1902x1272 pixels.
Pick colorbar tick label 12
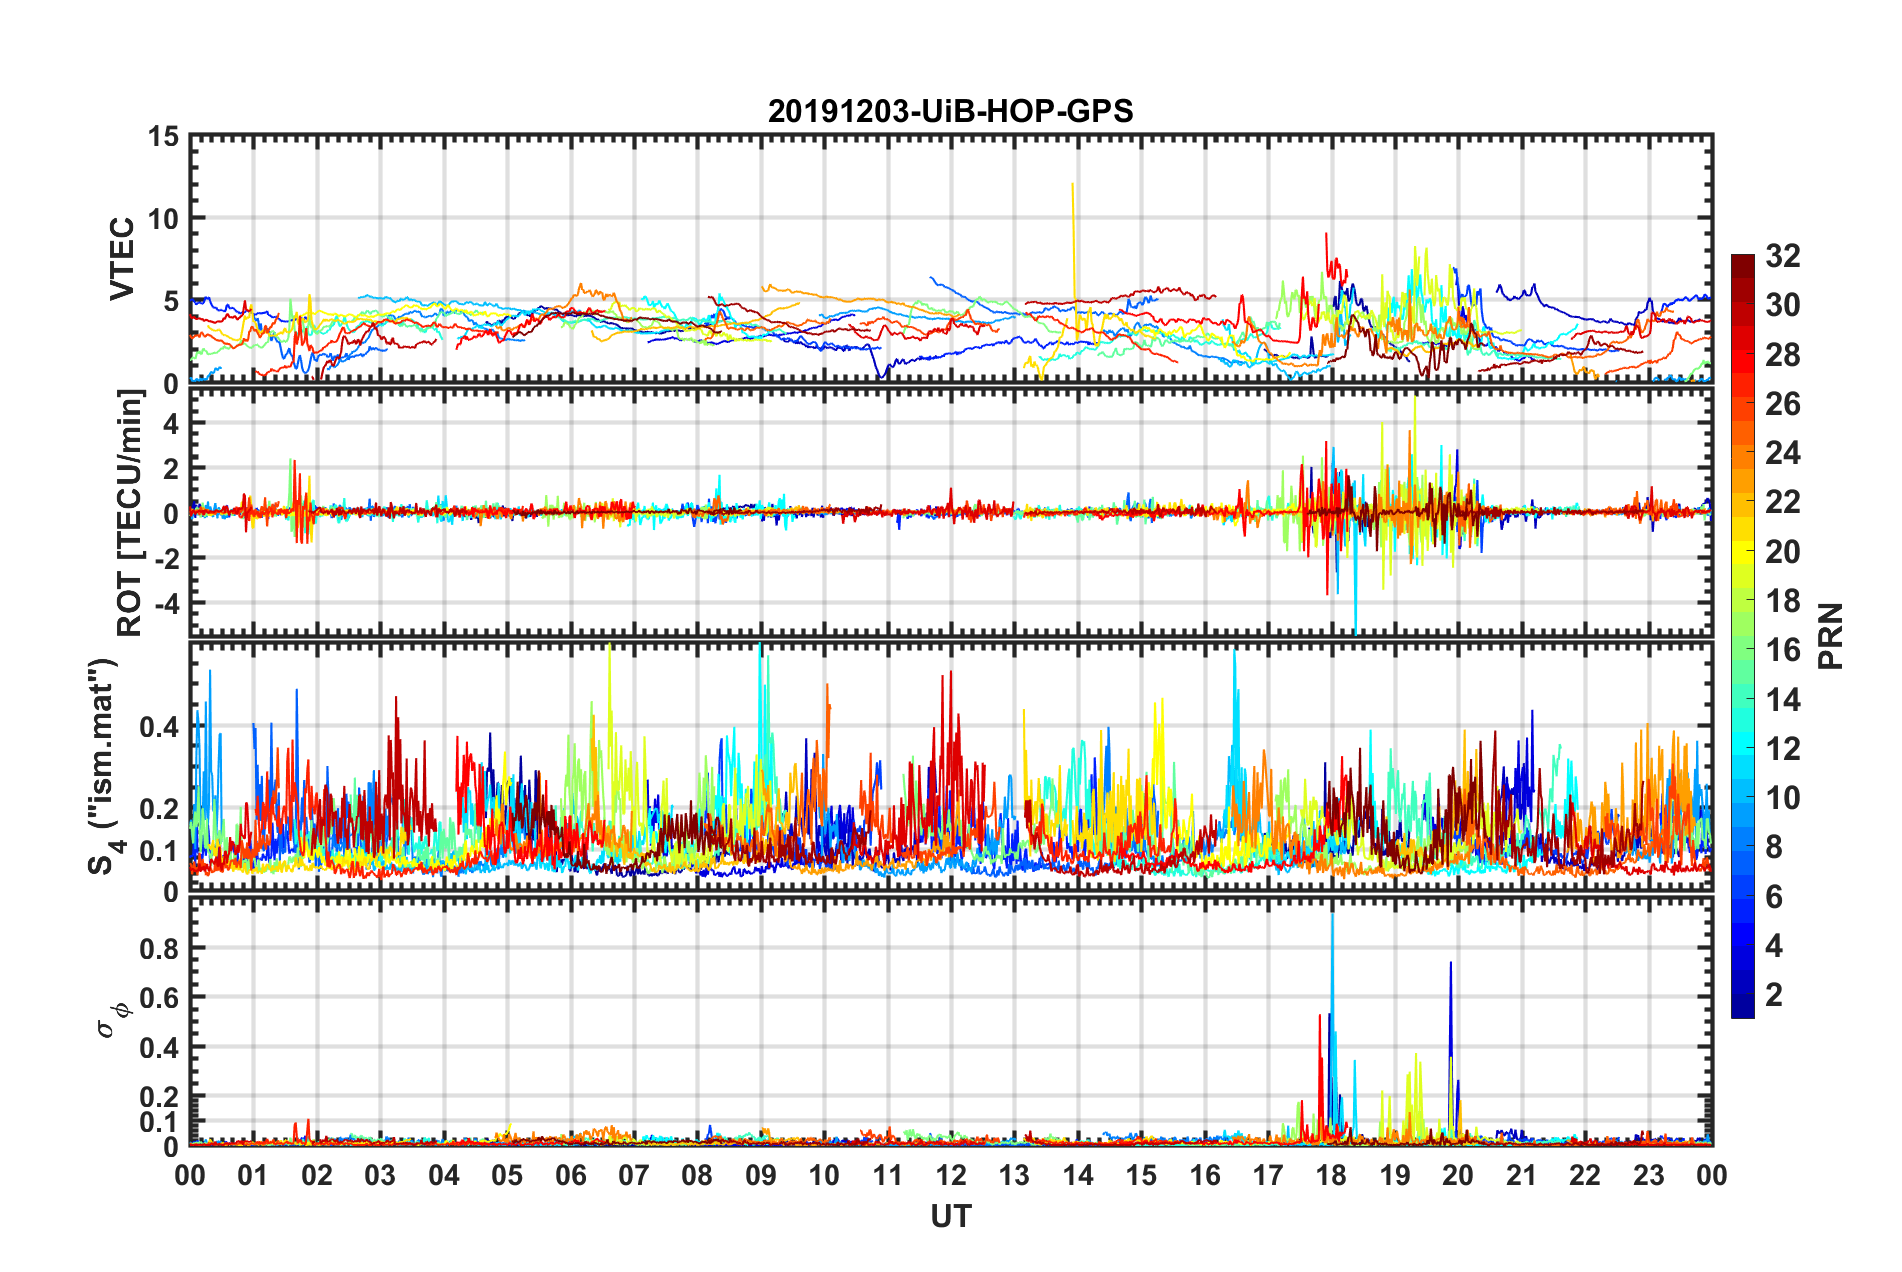[x=1783, y=749]
